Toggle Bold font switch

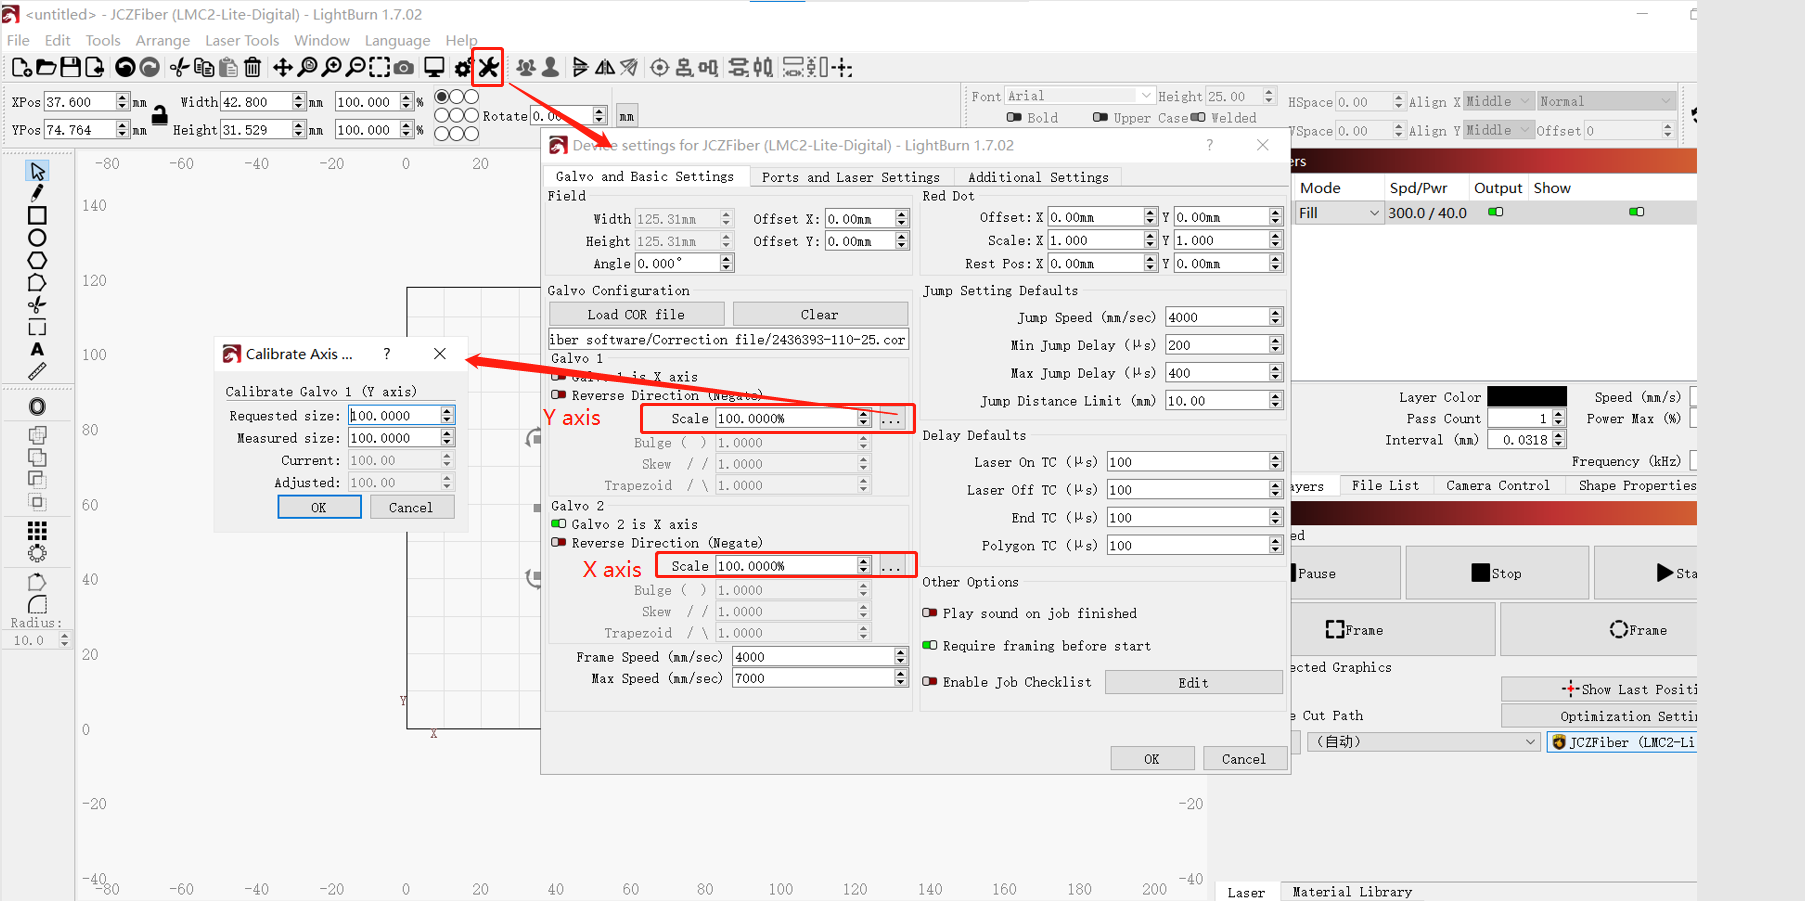[1014, 117]
